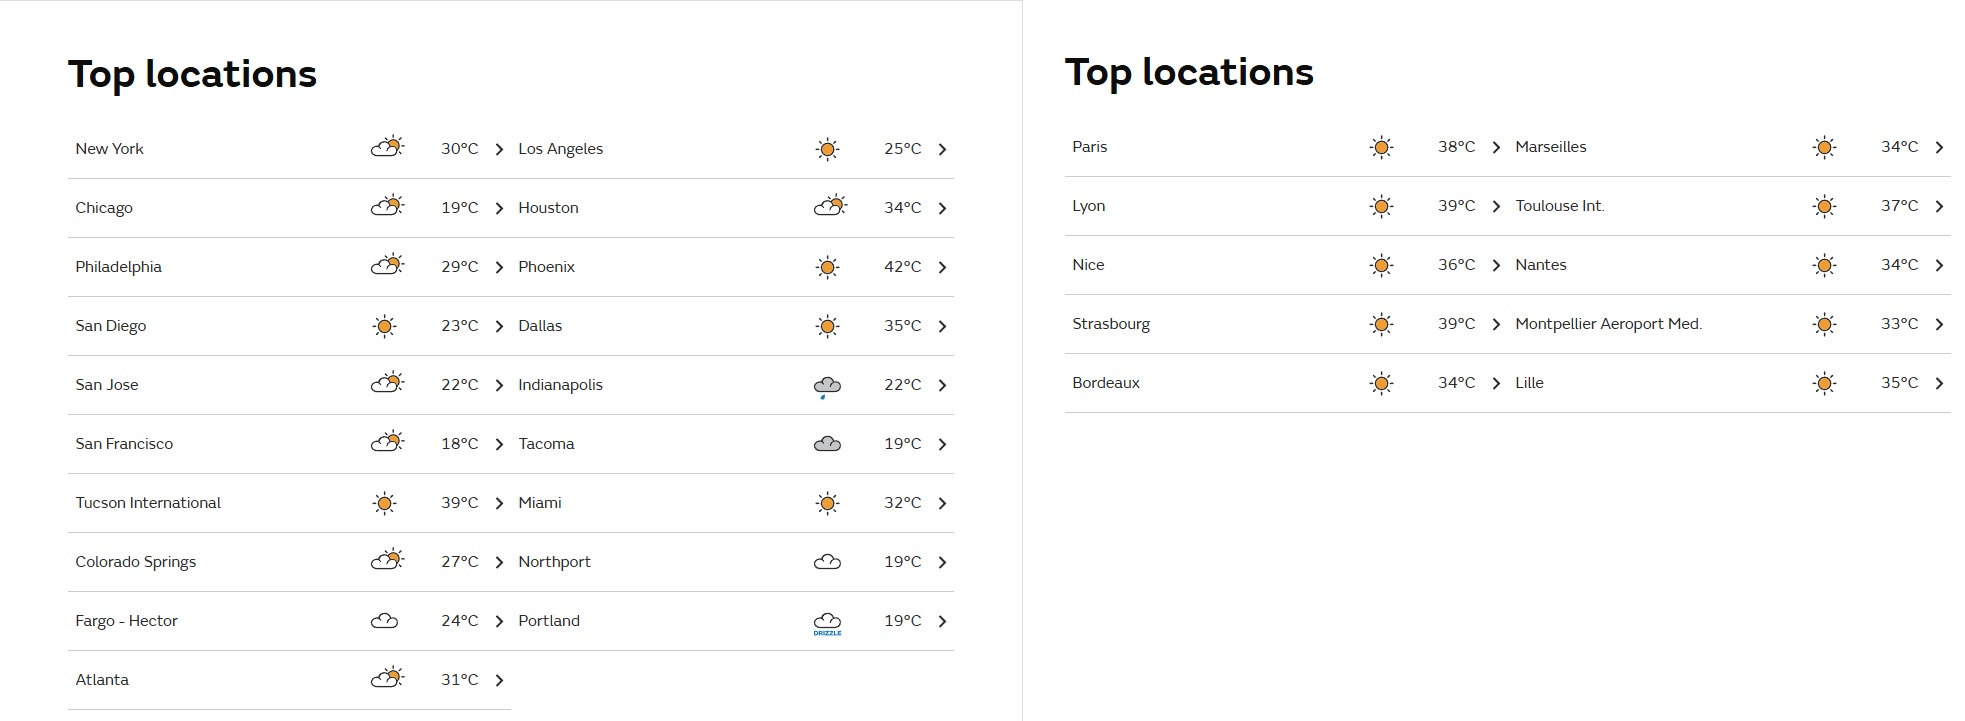Viewport: 1965px width, 721px height.
Task: Expand Chicago forecast with its chevron
Action: click(x=499, y=208)
